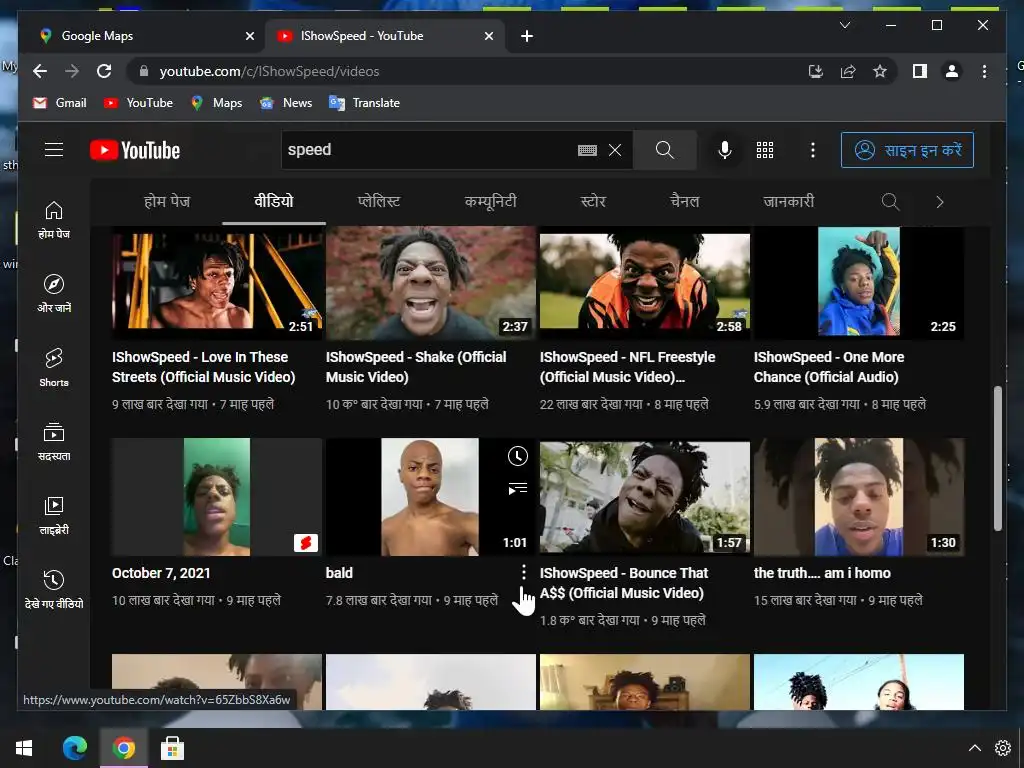Open 'the truth.... am i homo' thumbnail
Image resolution: width=1024 pixels, height=768 pixels.
pos(859,497)
